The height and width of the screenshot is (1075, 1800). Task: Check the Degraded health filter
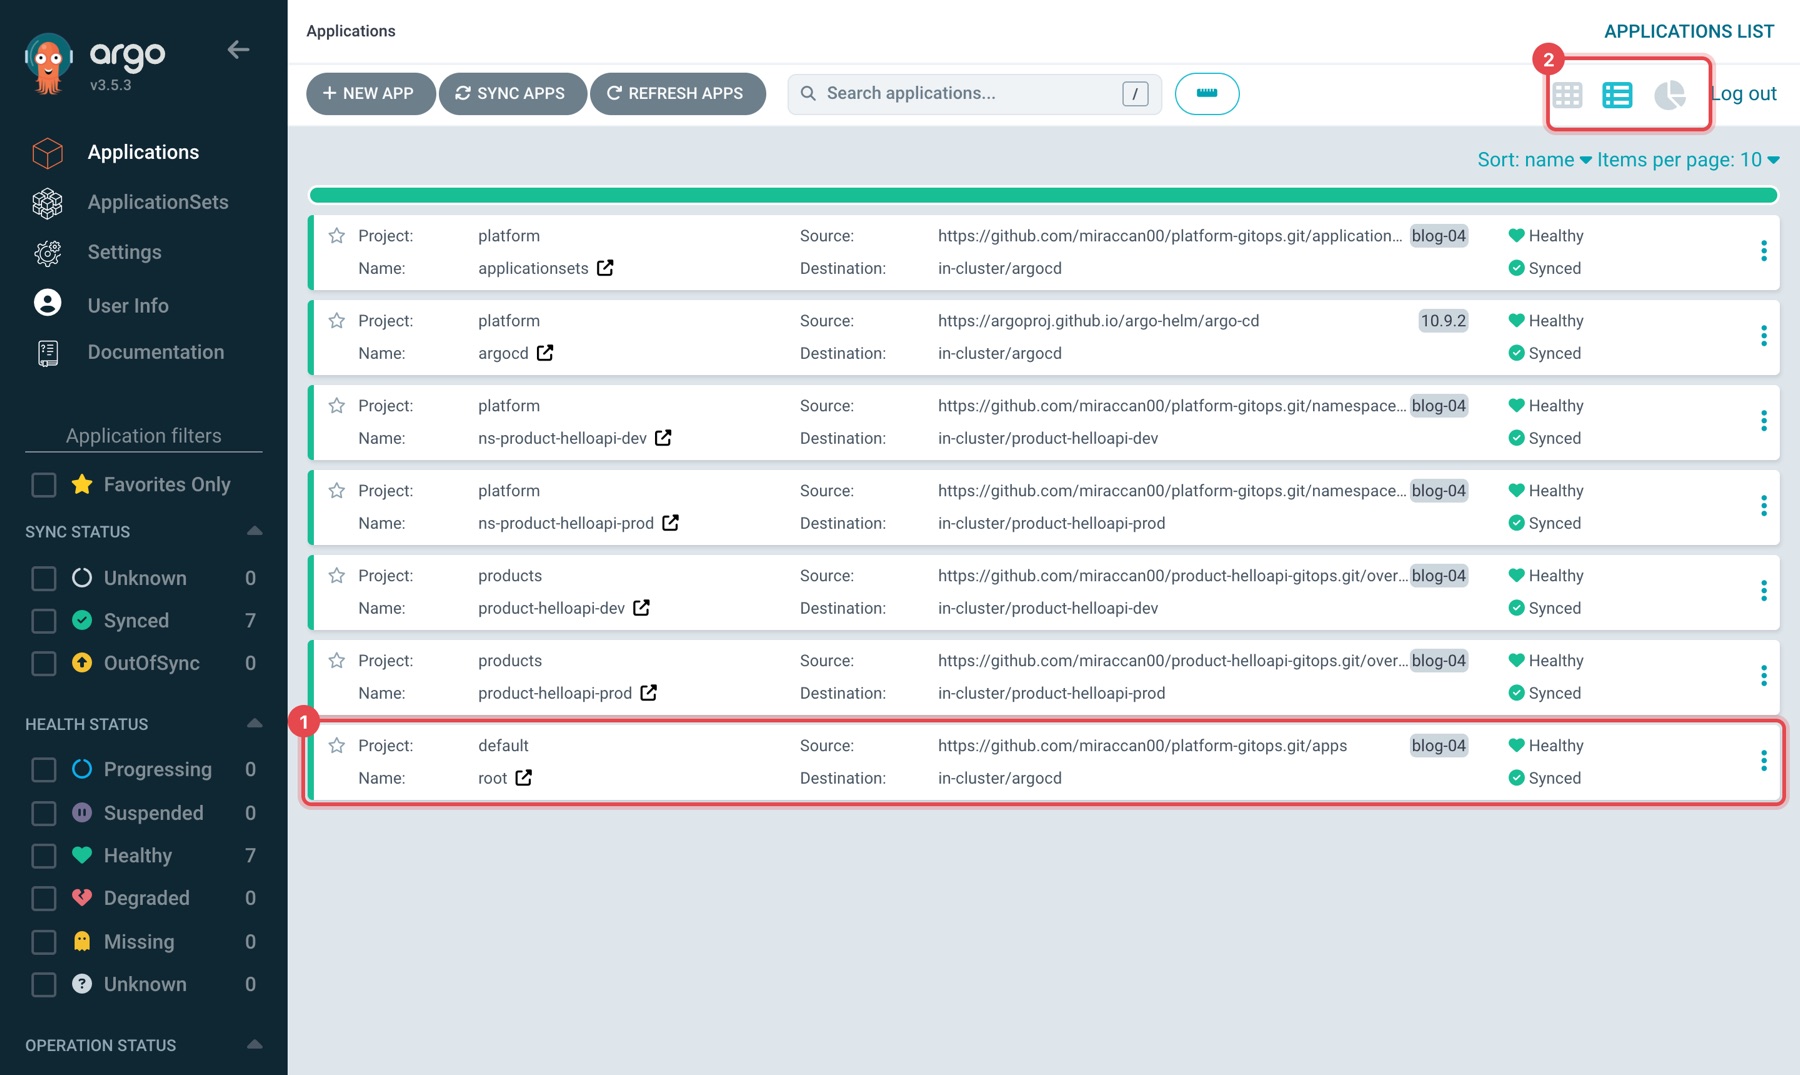(44, 899)
